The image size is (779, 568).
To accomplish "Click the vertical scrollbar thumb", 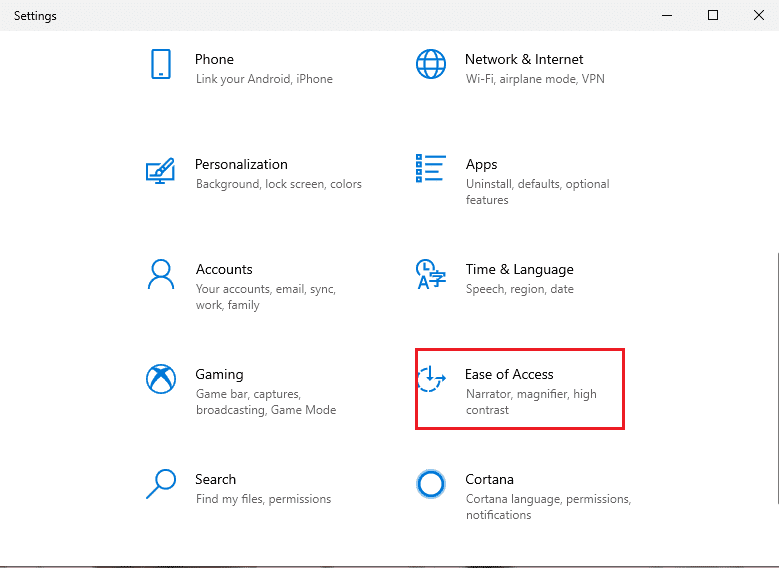I will pyautogui.click(x=777, y=378).
